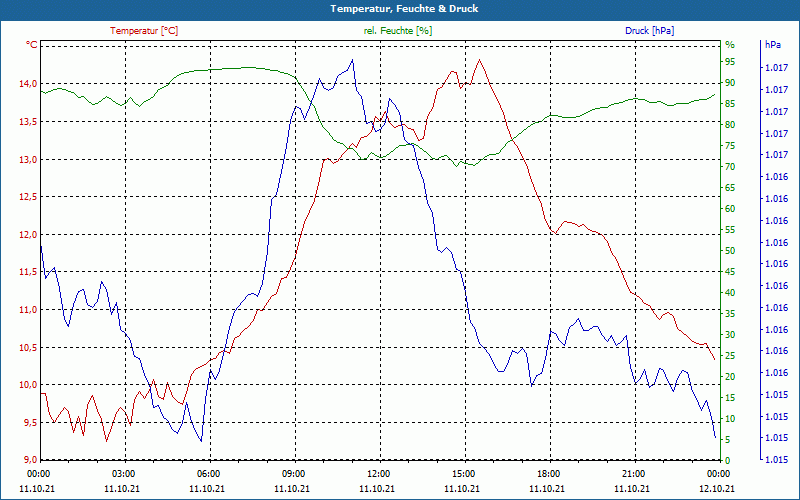
Task: Click the 13,5 tick on temperature axis
Action: [x=28, y=121]
